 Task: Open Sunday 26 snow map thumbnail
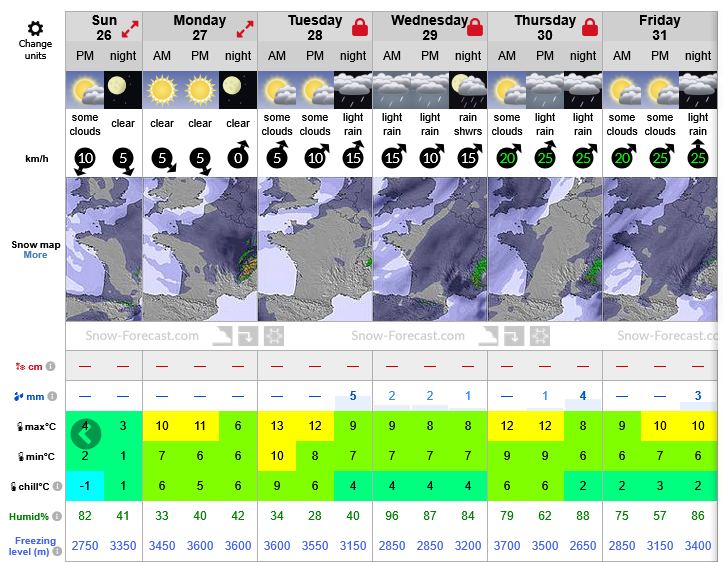104,249
